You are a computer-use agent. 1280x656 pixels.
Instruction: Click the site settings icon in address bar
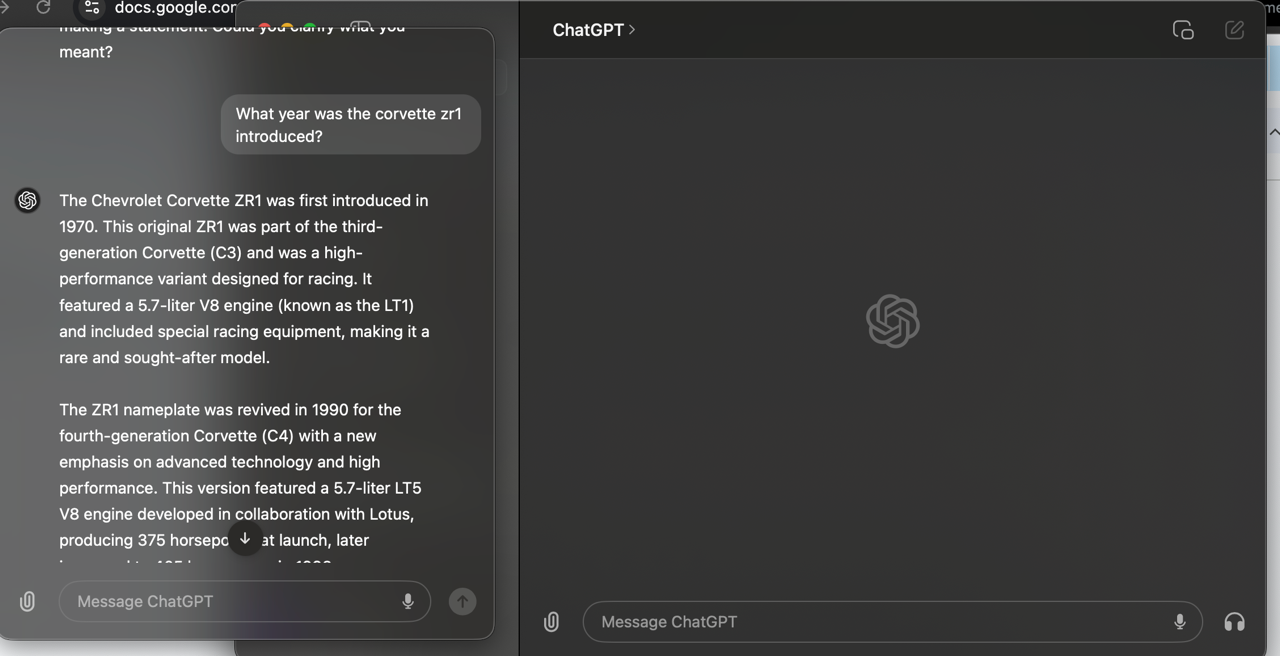(92, 7)
